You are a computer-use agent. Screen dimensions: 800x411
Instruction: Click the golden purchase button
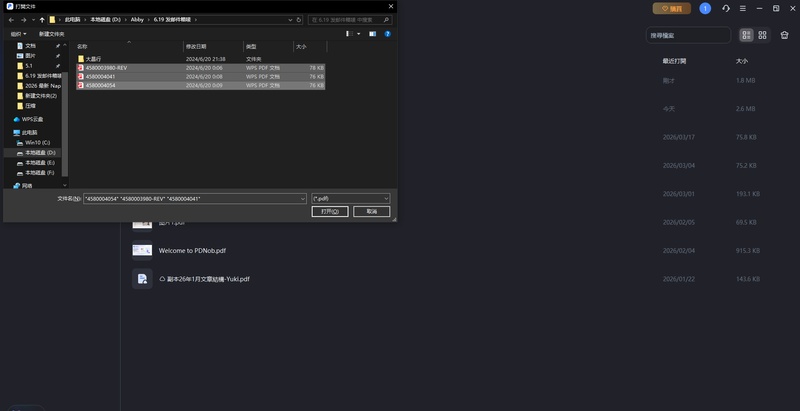671,8
